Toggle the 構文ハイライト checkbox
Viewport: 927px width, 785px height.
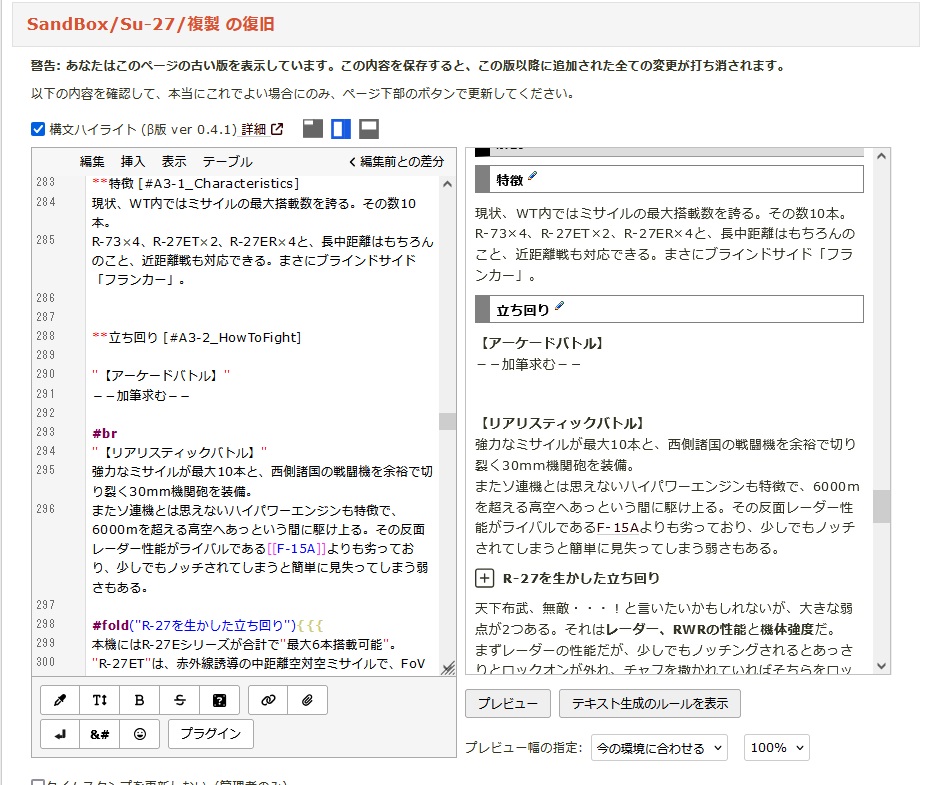click(x=38, y=129)
